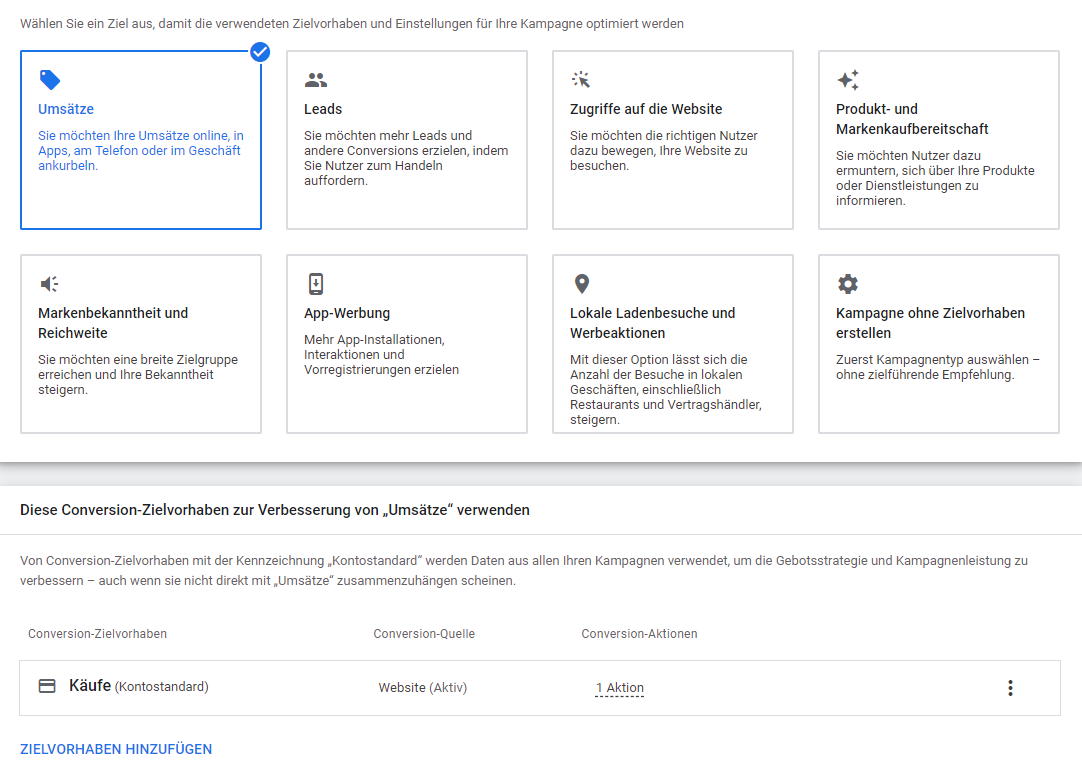Enable the Zugriffe auf die Website goal
1082x781 pixels.
(x=672, y=140)
